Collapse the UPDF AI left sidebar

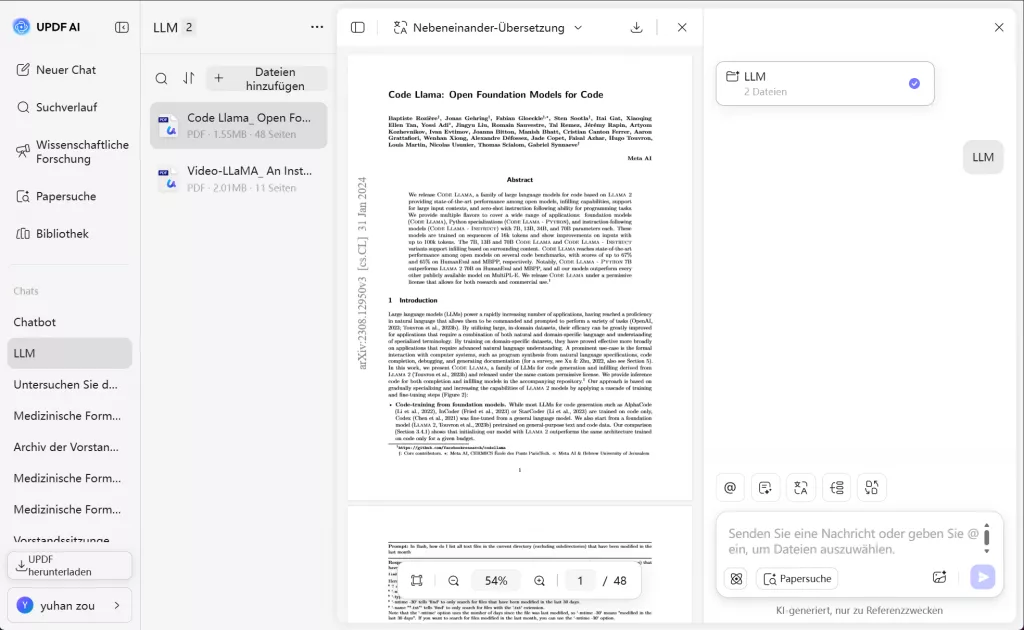tap(121, 27)
